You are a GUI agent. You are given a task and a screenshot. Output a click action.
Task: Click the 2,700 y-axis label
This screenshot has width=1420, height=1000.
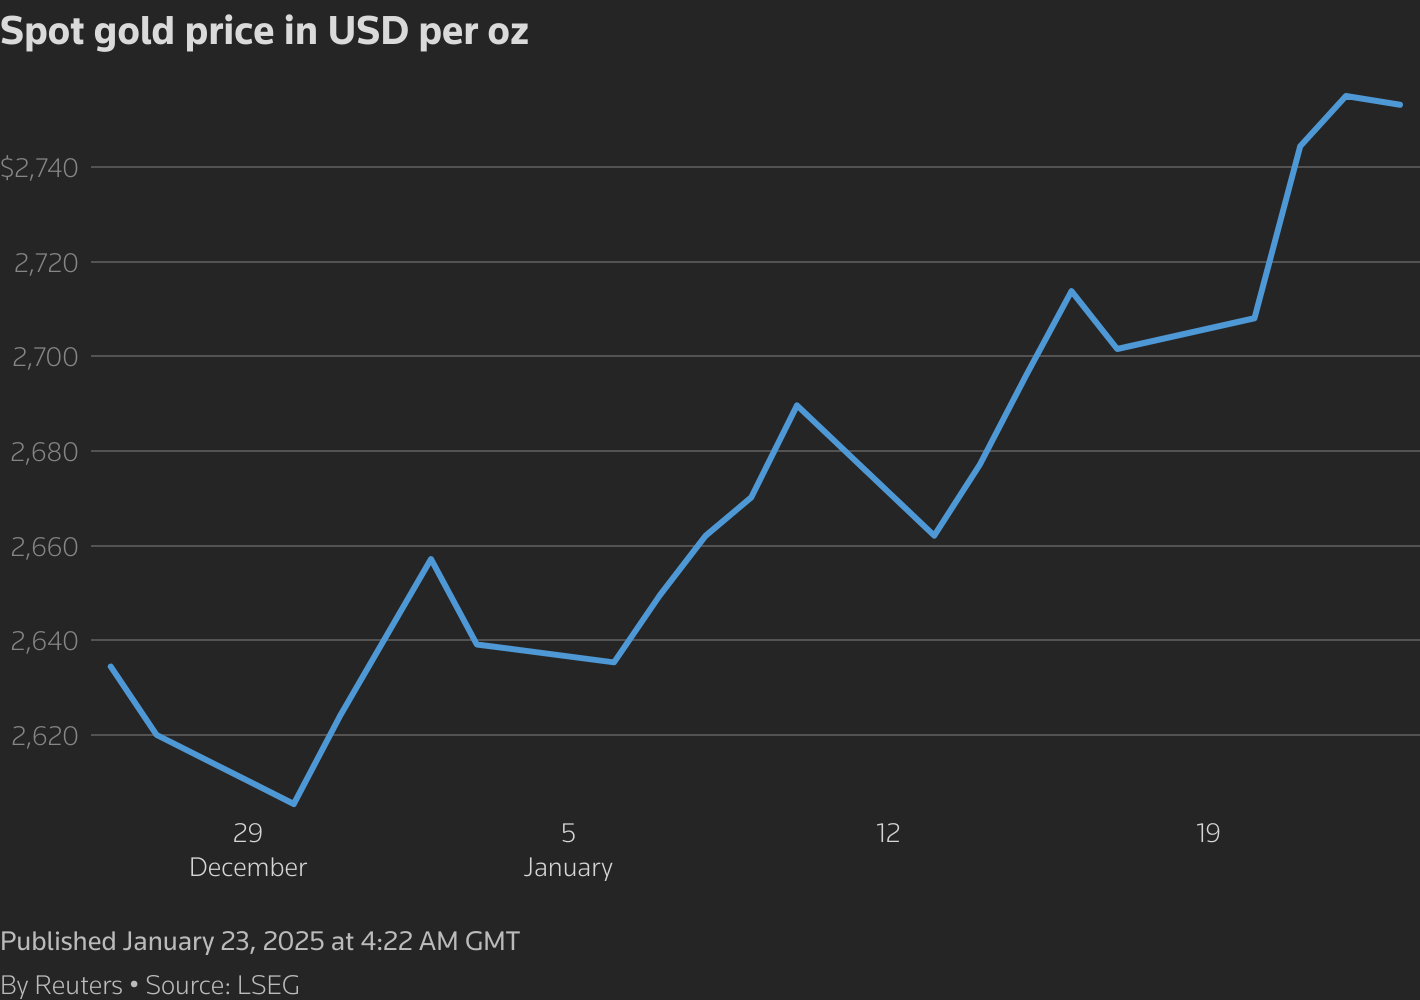coord(44,357)
